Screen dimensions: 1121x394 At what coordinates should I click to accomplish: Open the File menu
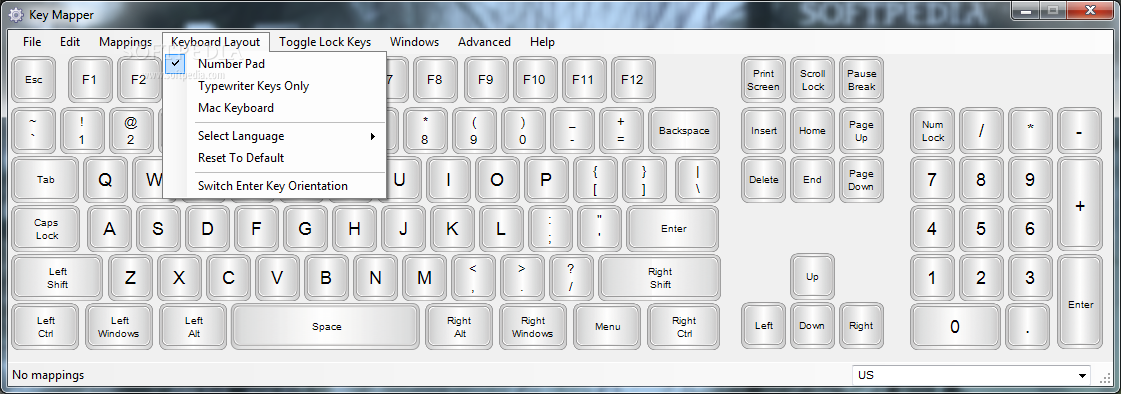32,41
